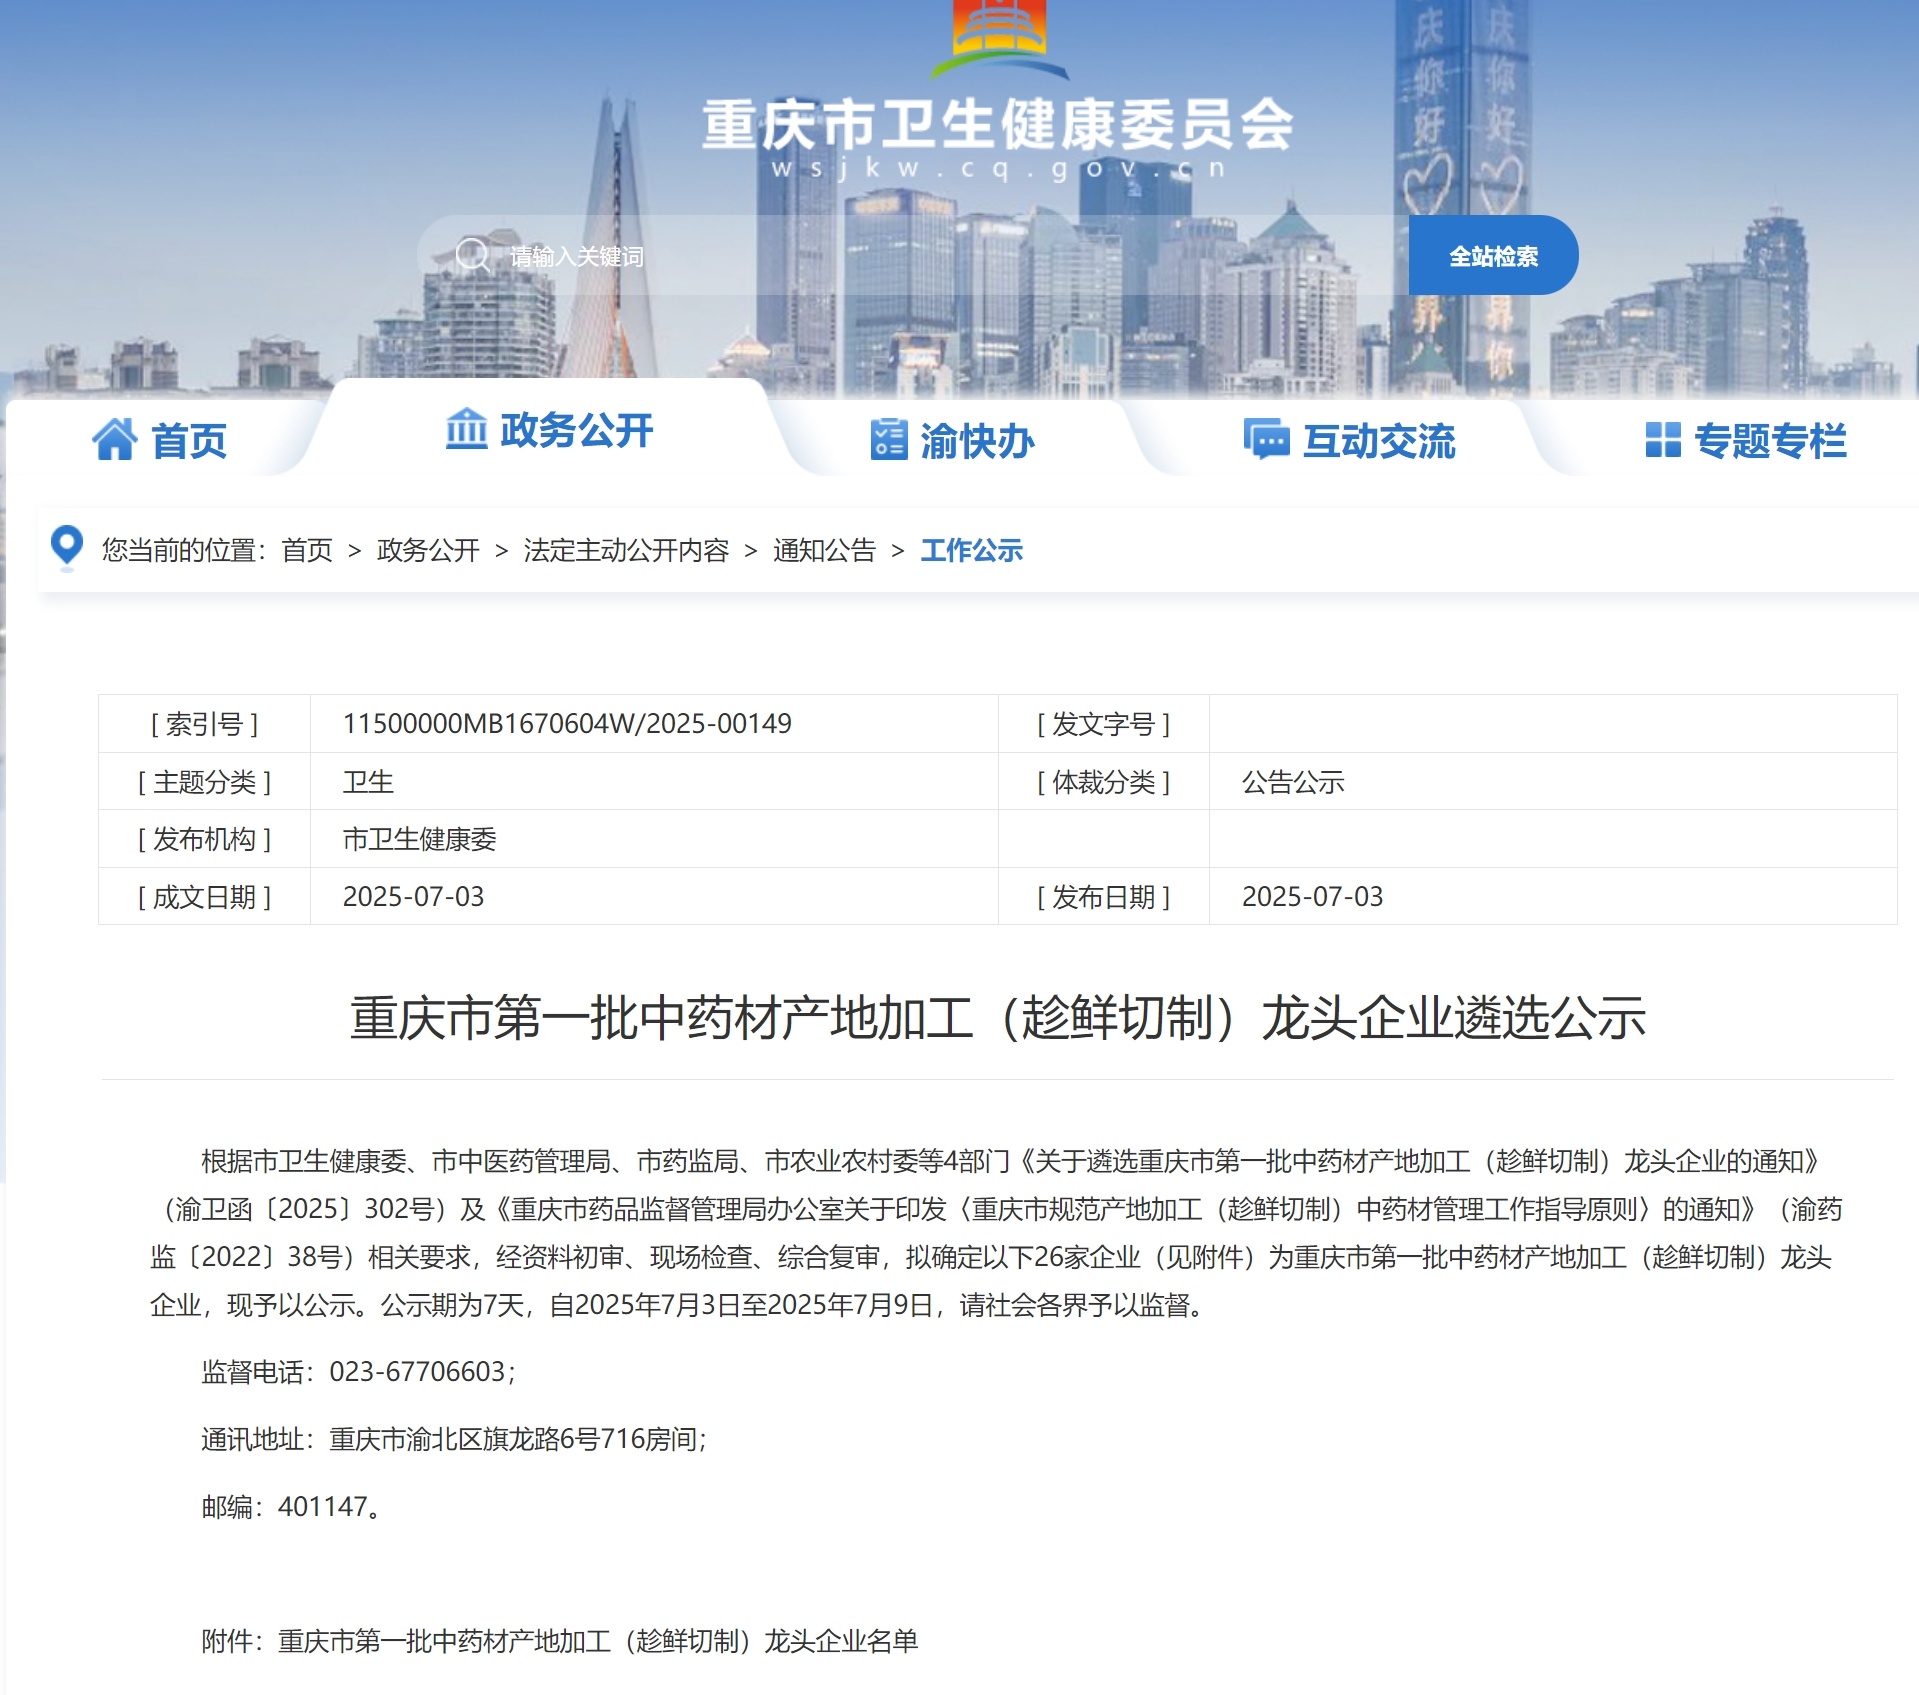Click the website address wsjkw.cq.gov.cn text
Screen dimensions: 1919x1695
pyautogui.click(x=998, y=168)
